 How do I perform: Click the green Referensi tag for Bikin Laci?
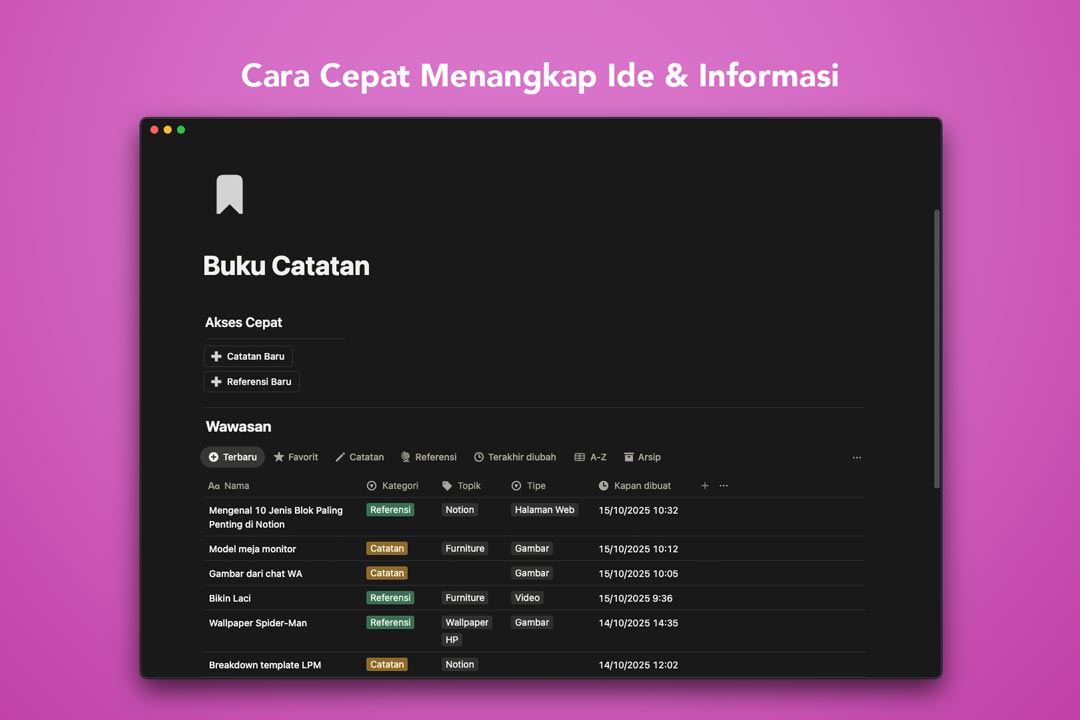[390, 598]
